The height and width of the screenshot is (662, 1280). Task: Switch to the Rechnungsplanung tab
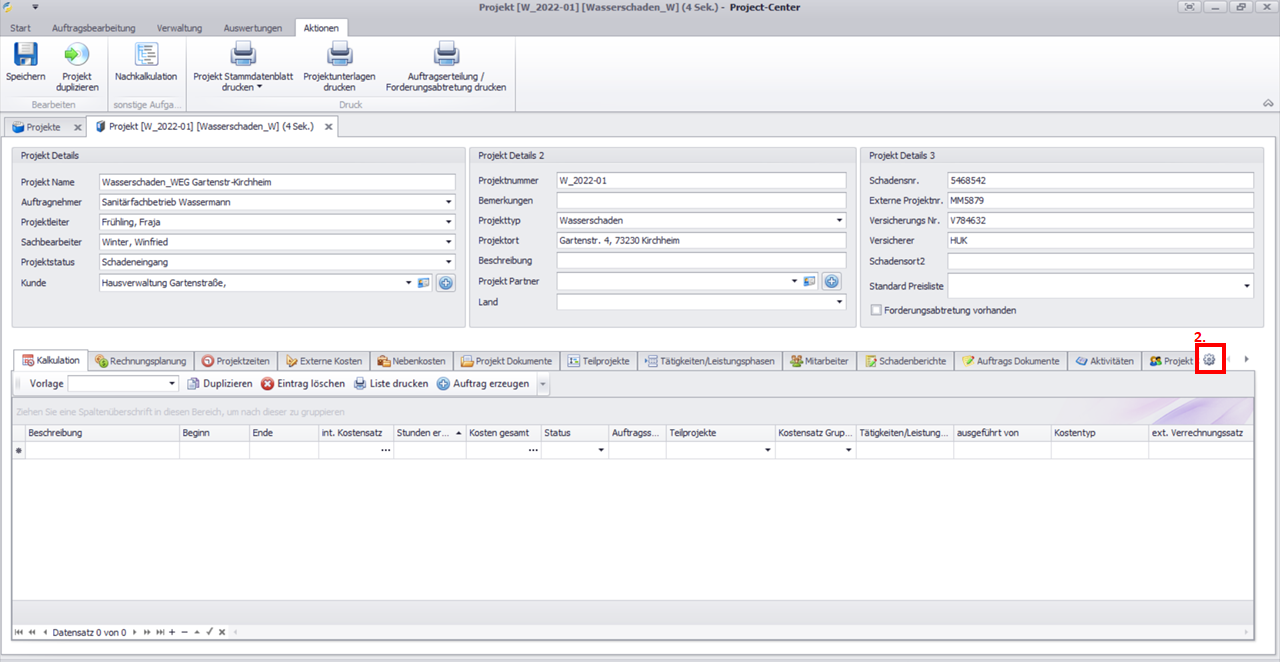(142, 361)
